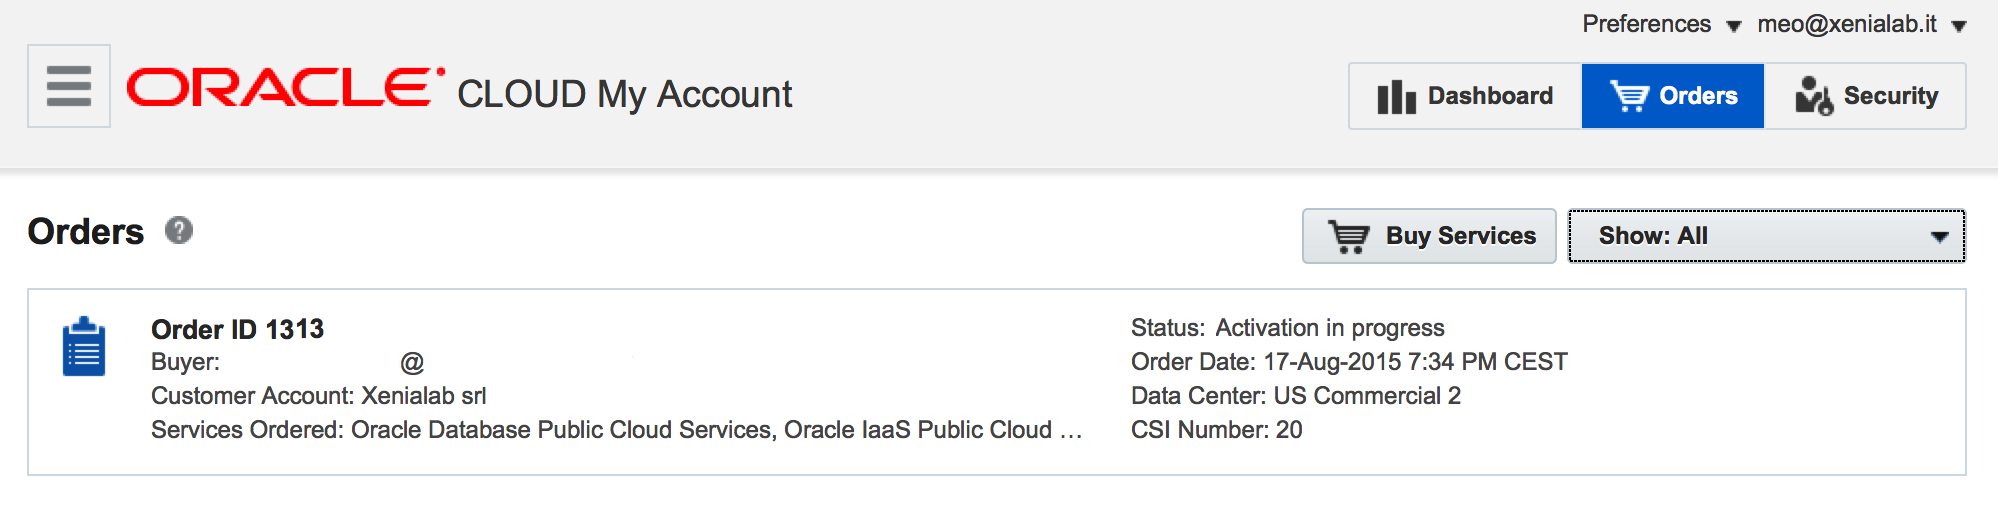The width and height of the screenshot is (1998, 520).
Task: Click the CSI Number: 20 text
Action: point(1217,430)
